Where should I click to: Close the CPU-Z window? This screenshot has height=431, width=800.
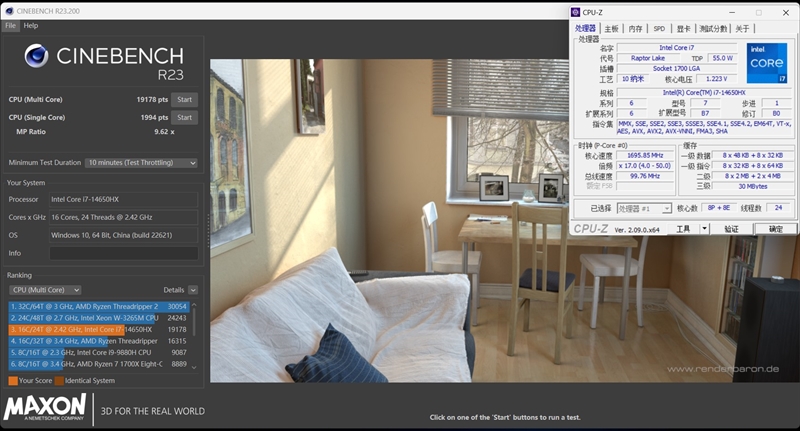click(786, 13)
